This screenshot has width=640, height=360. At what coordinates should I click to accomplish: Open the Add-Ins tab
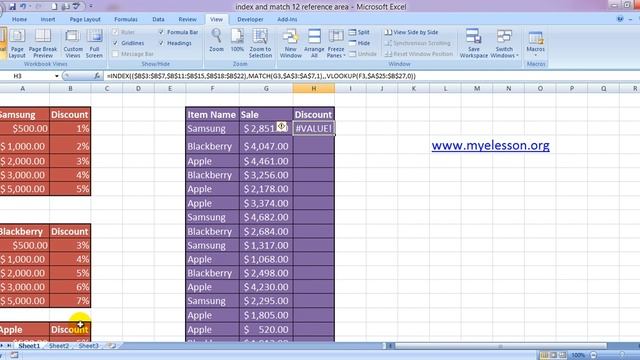(x=287, y=19)
